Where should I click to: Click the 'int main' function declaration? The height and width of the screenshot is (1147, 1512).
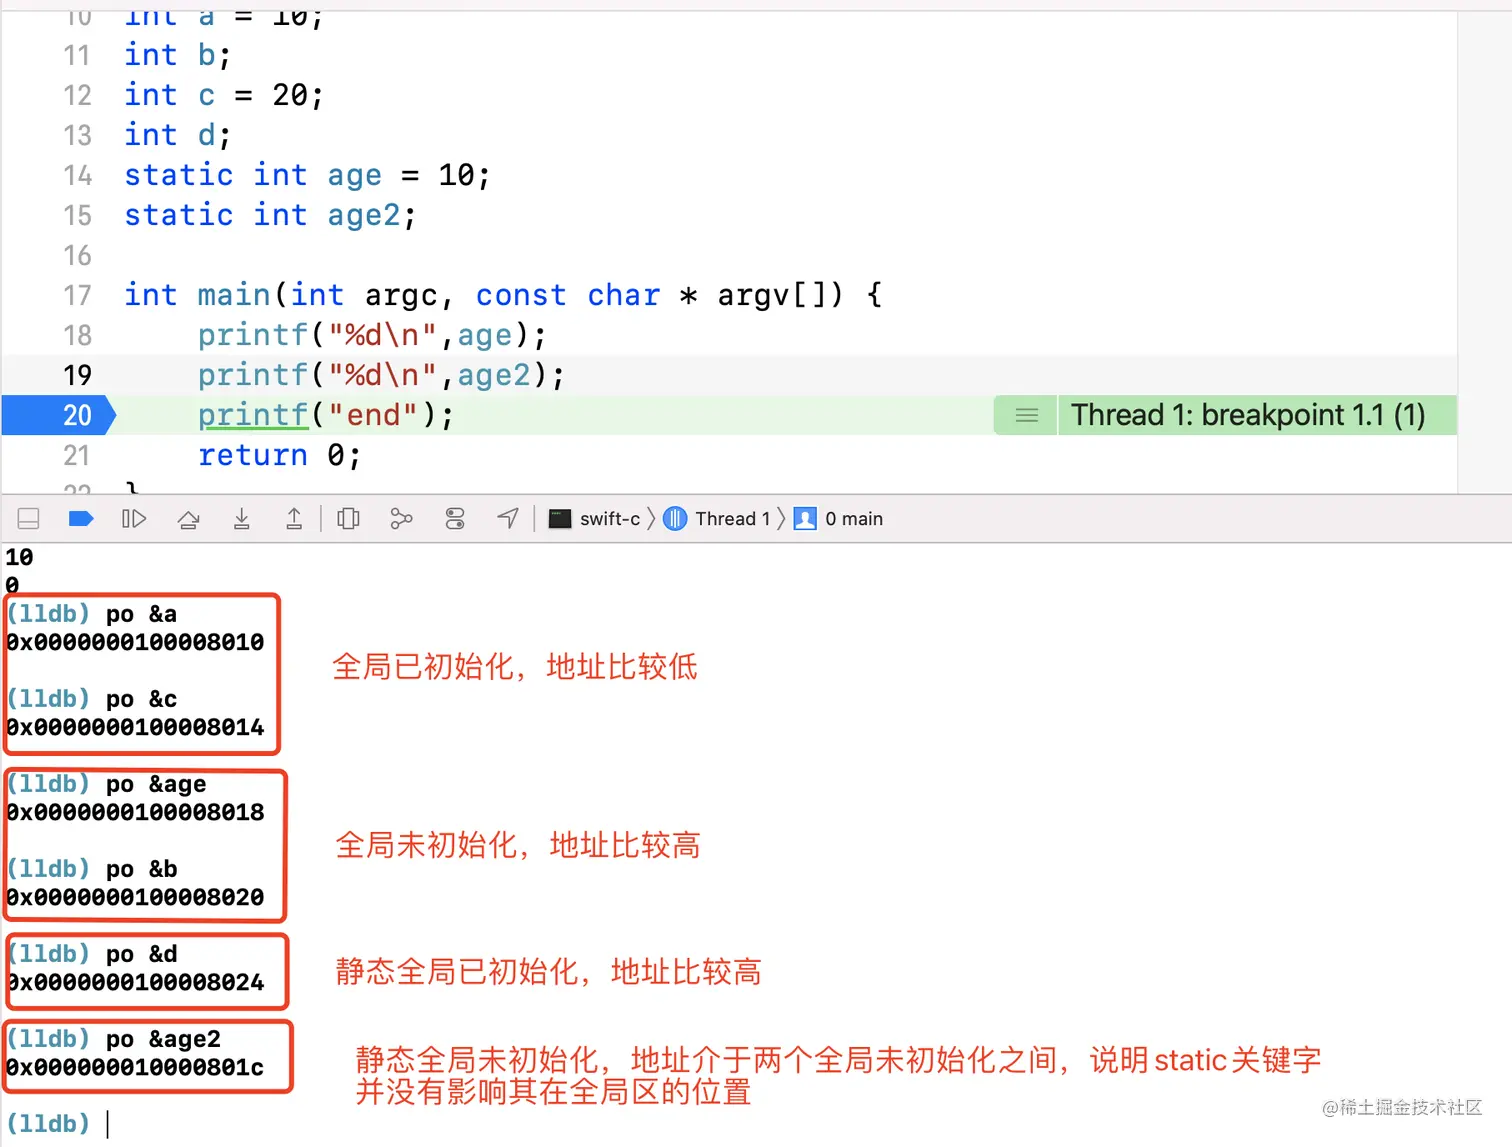tap(503, 295)
